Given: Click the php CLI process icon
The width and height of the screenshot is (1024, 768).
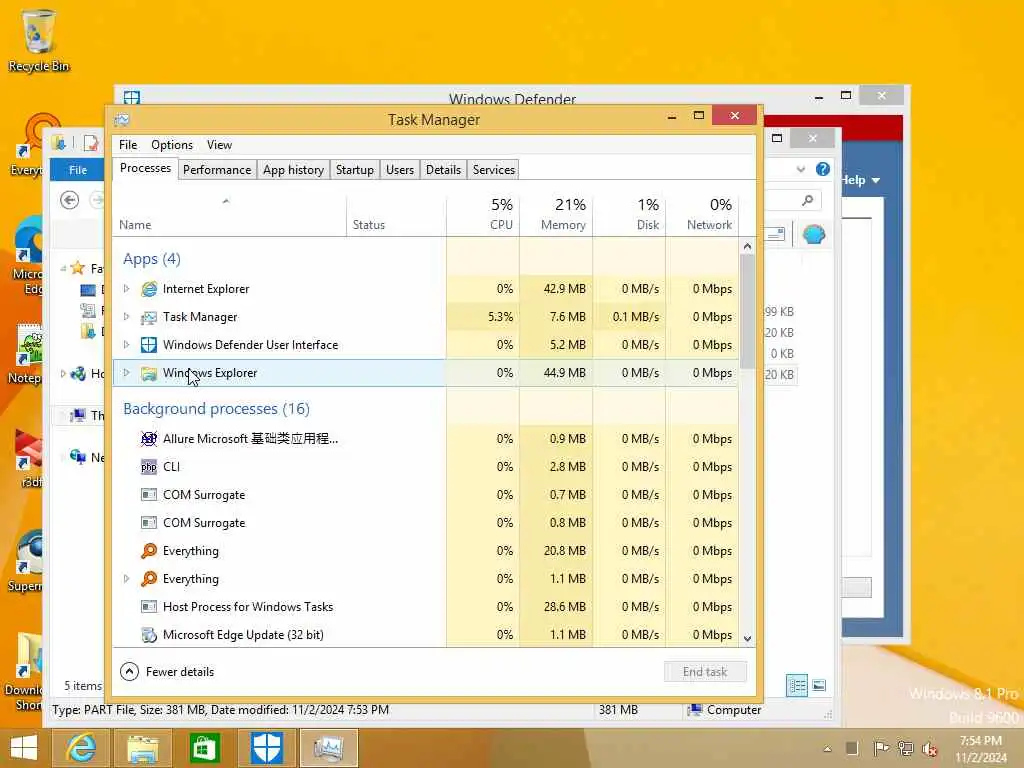Looking at the screenshot, I should (149, 467).
